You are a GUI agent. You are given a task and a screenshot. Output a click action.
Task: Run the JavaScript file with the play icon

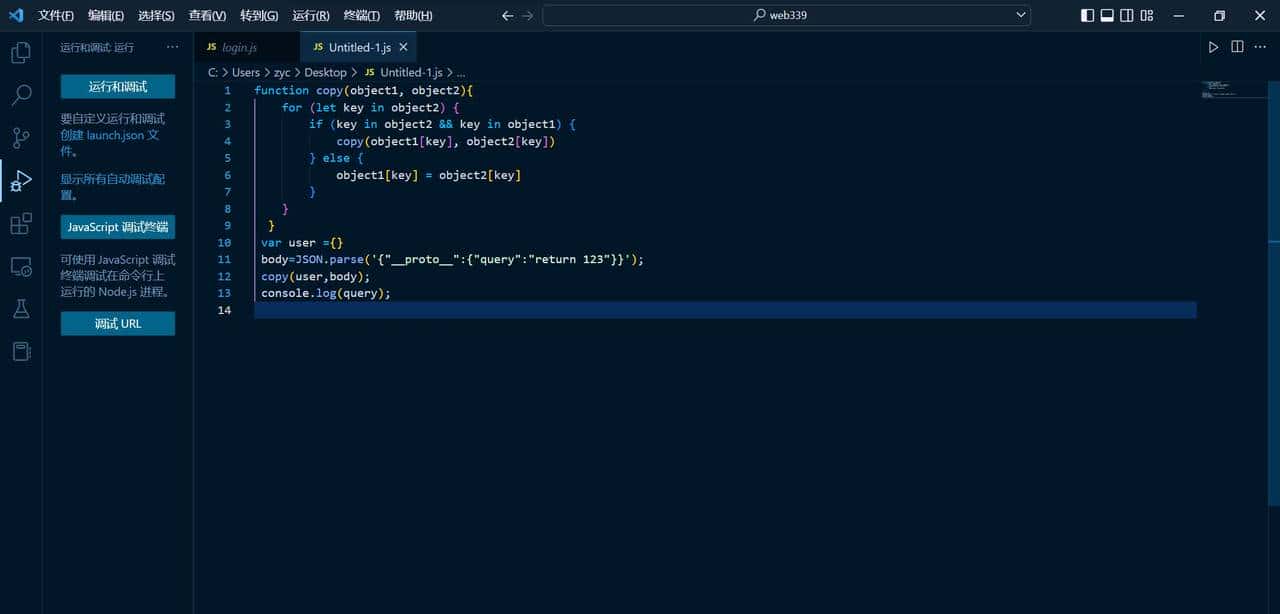pyautogui.click(x=1213, y=46)
